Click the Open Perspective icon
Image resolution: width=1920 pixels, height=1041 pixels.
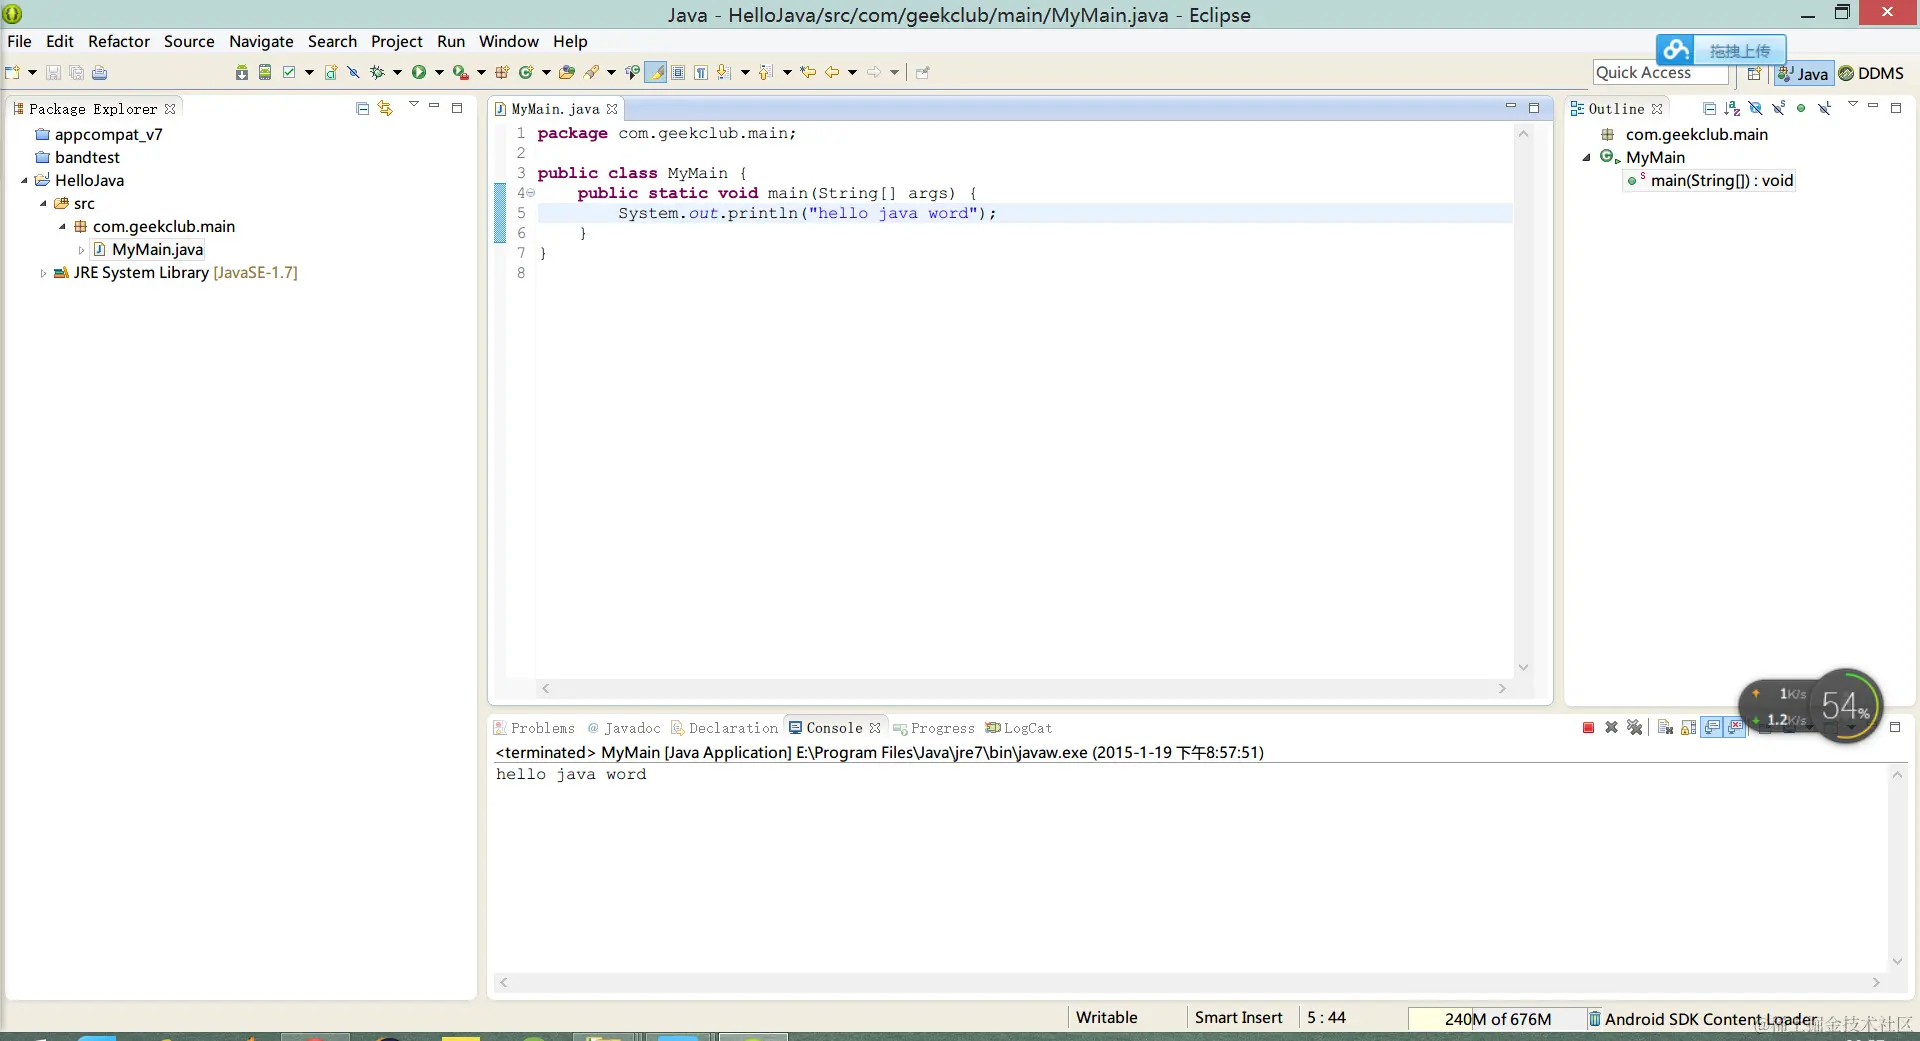[1754, 73]
